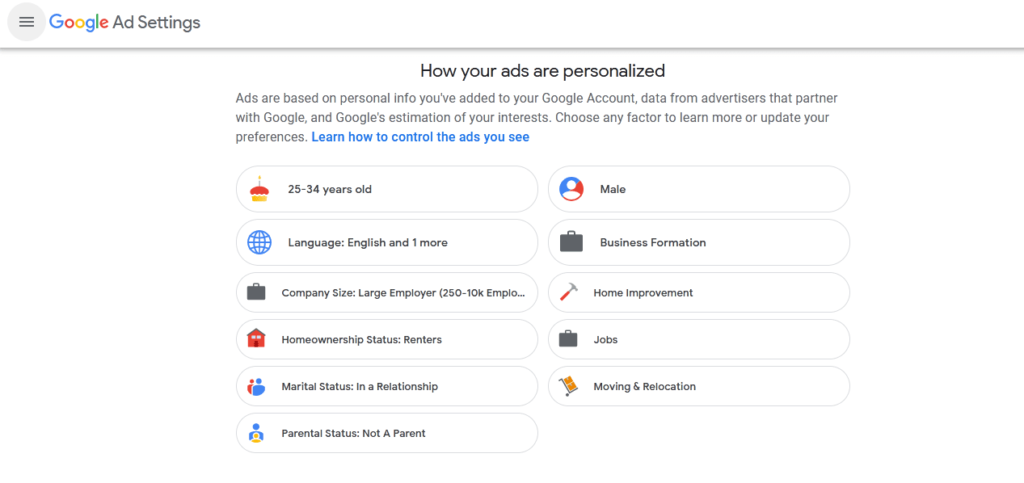The image size is (1024, 483).
Task: Click the birthday cake age icon
Action: coord(259,189)
